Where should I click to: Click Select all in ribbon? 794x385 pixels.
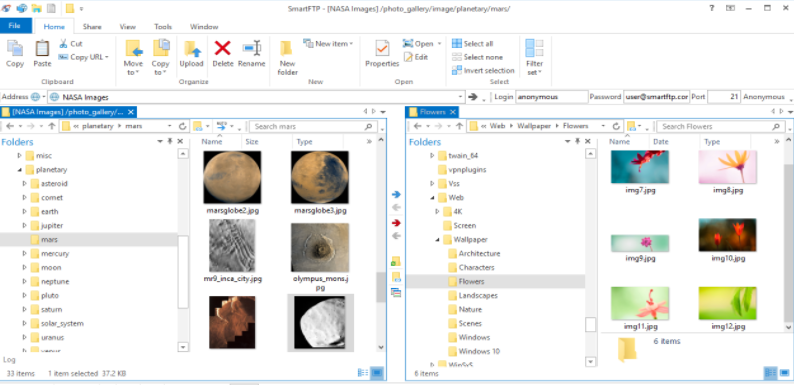click(472, 44)
